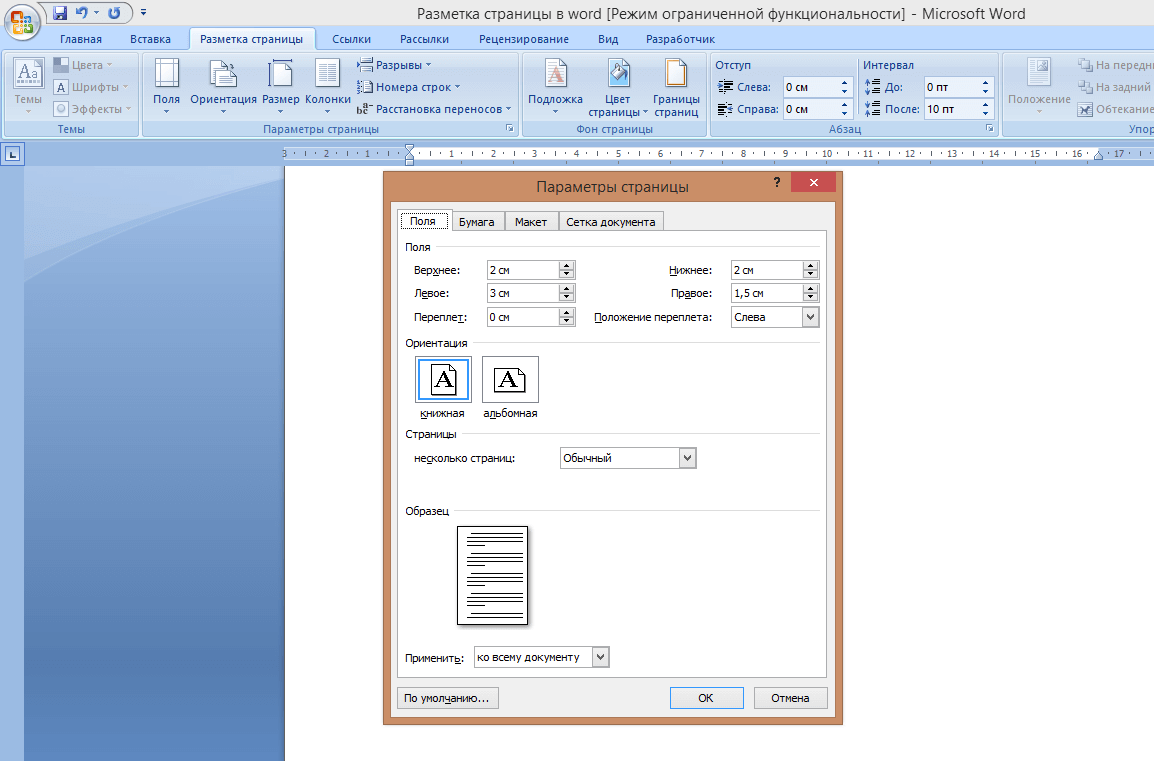Screen dimensions: 1154x761
Task: Click the Верхнее margin field
Action: (523, 270)
